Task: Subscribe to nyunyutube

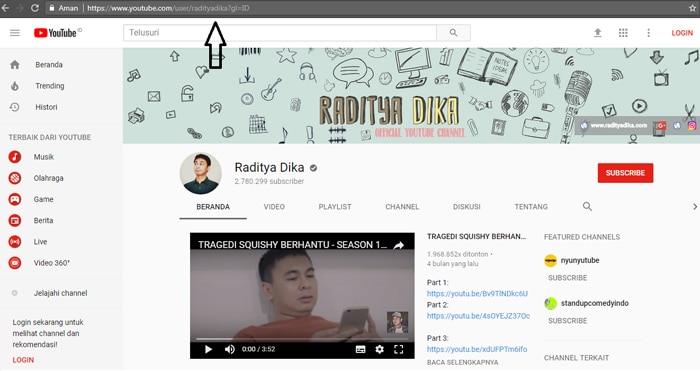Action: [x=567, y=278]
